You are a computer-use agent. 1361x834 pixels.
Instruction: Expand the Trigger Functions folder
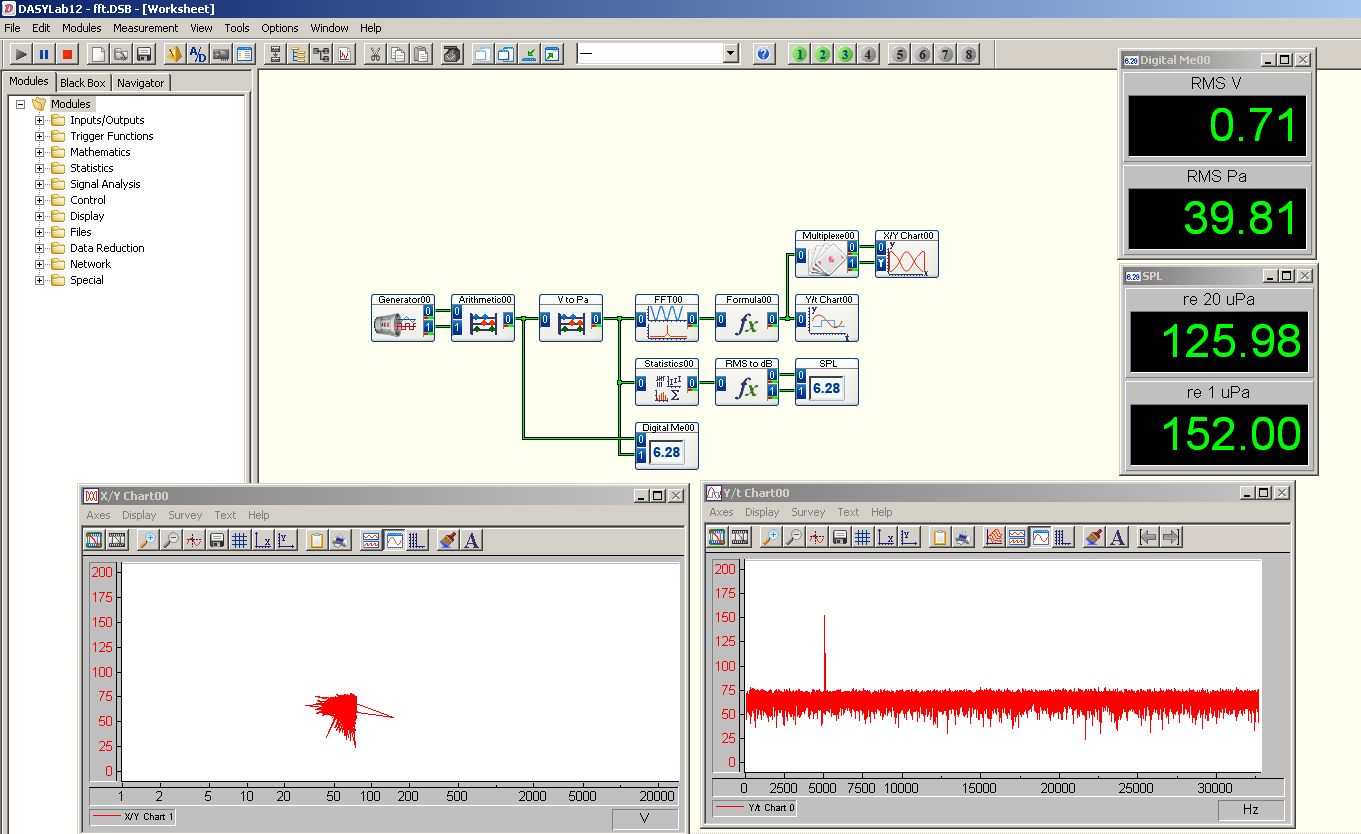pos(41,136)
